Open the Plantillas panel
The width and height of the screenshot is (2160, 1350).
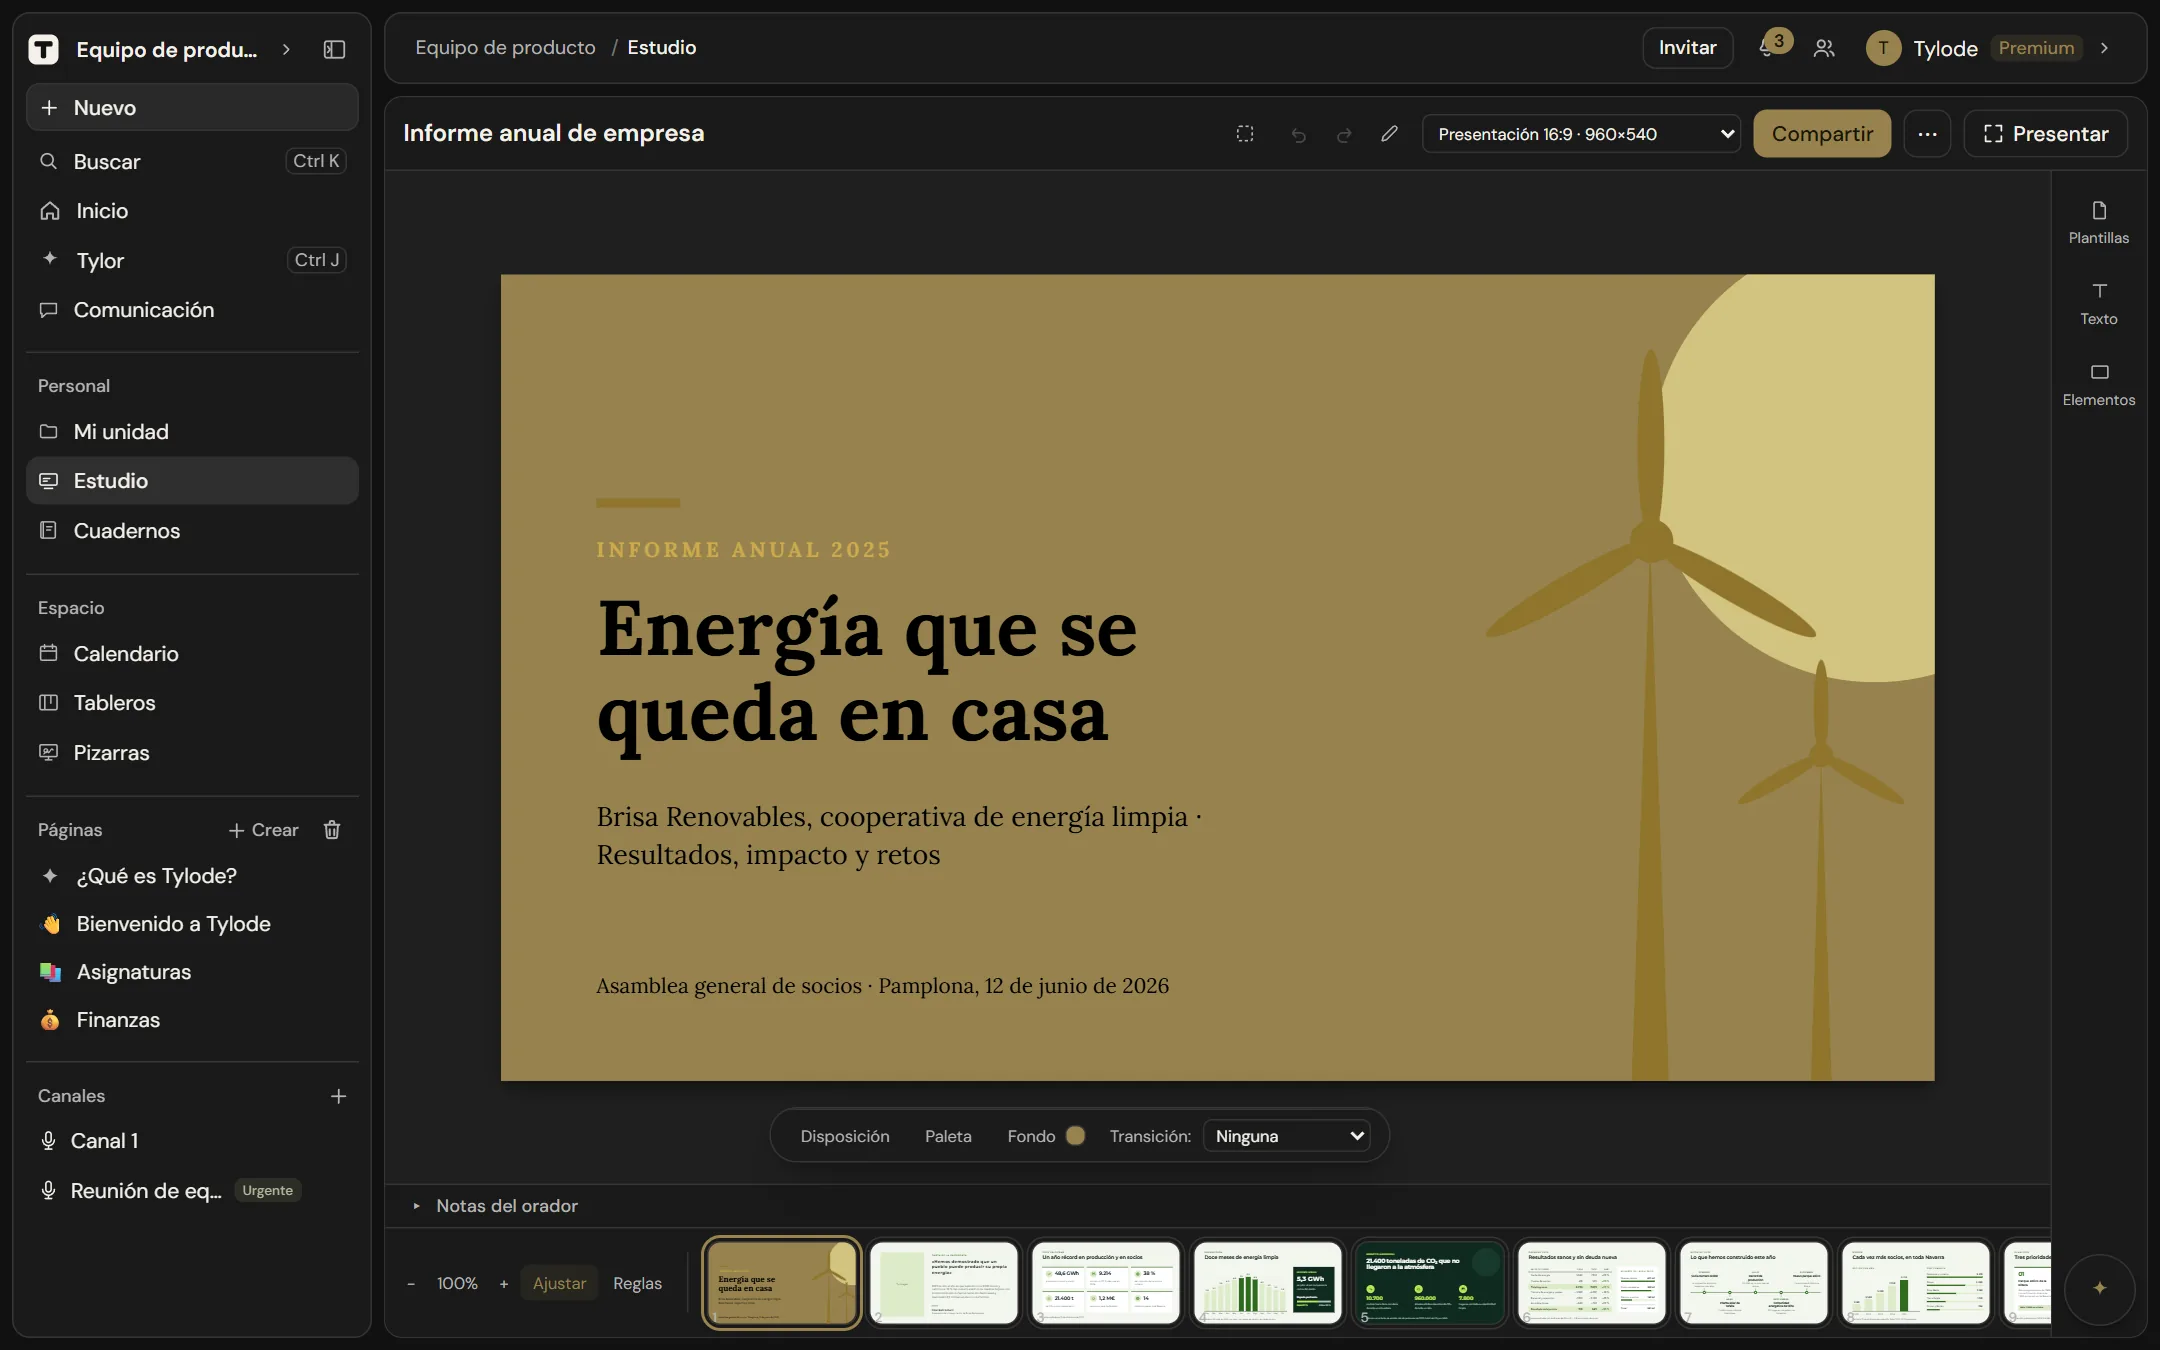pos(2098,222)
